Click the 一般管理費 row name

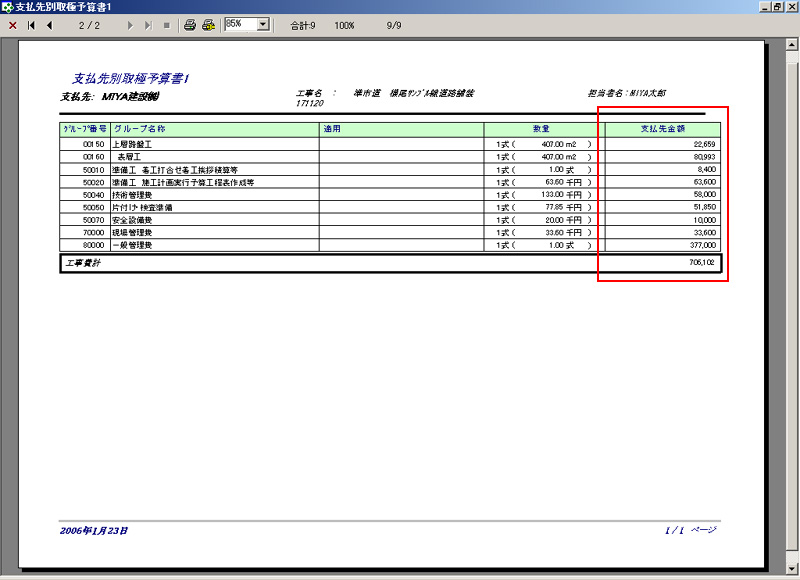pos(132,245)
